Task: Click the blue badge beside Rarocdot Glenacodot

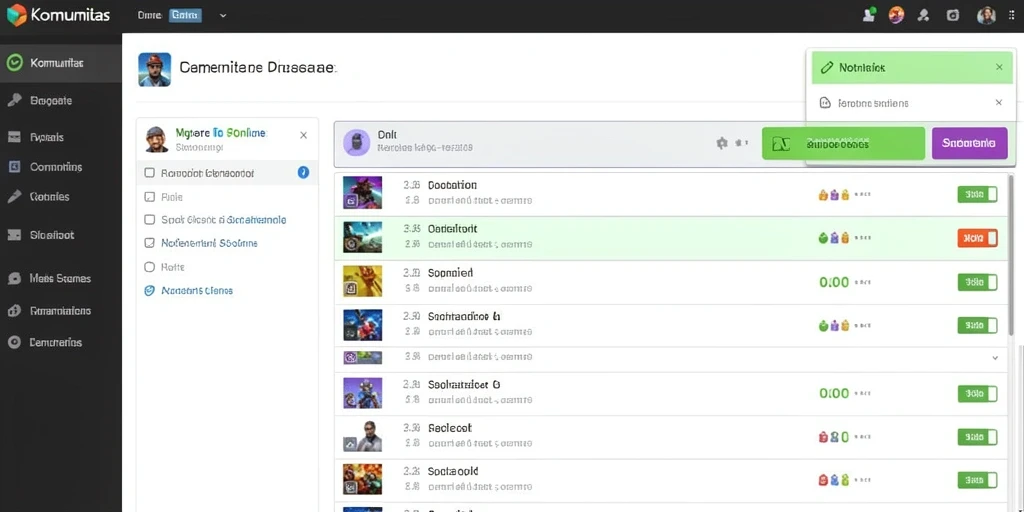Action: 303,172
